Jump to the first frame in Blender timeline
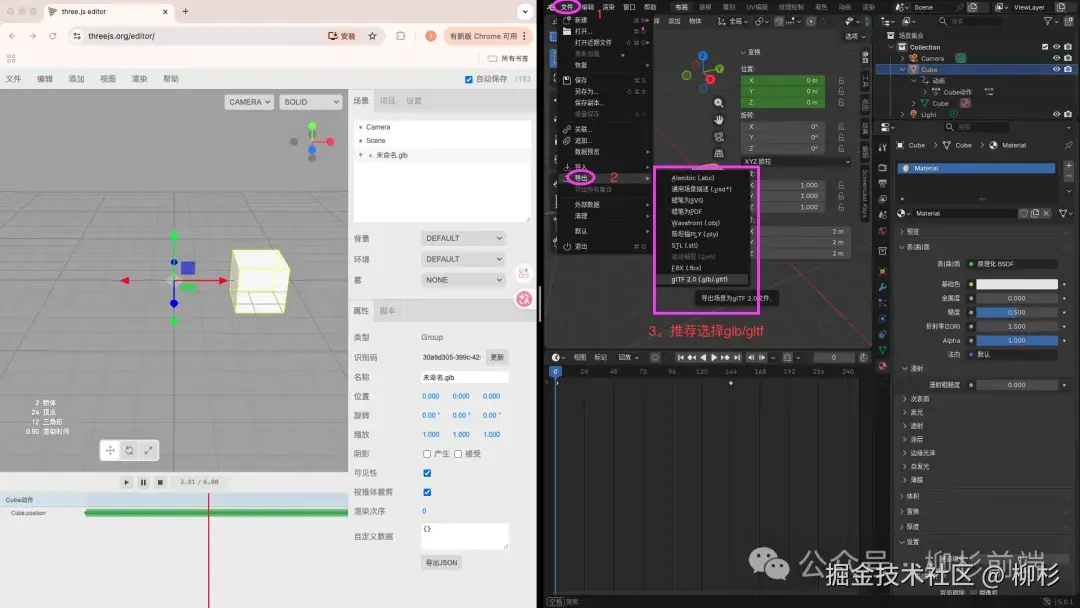Screen dimensions: 1080x608 coord(681,357)
